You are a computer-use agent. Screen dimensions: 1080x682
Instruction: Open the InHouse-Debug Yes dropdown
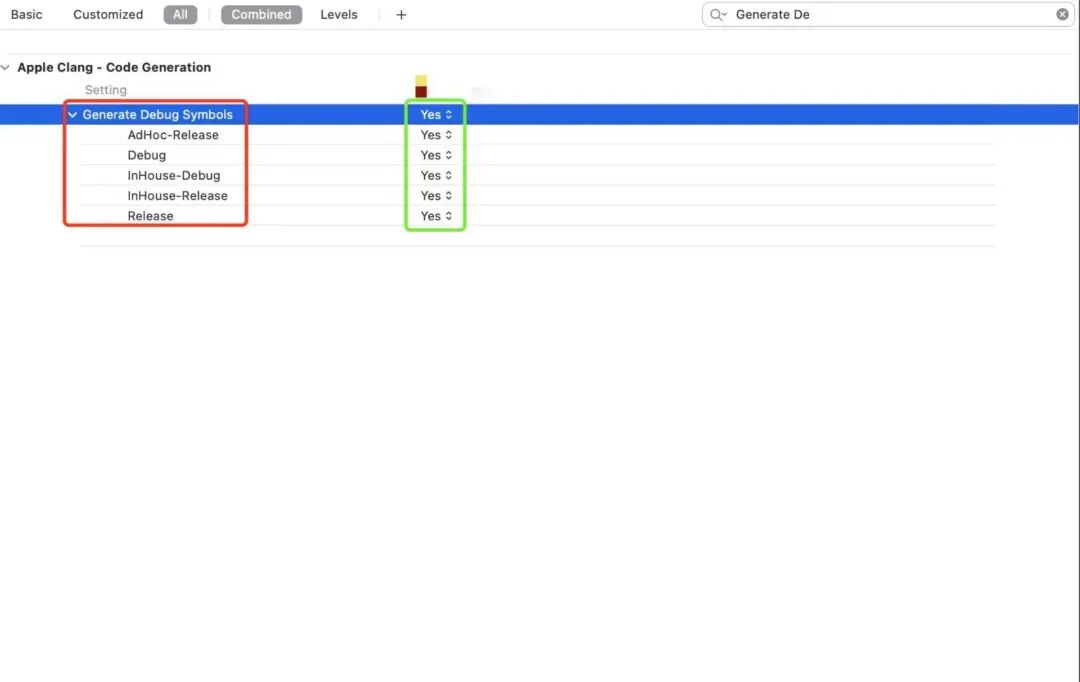tap(436, 176)
